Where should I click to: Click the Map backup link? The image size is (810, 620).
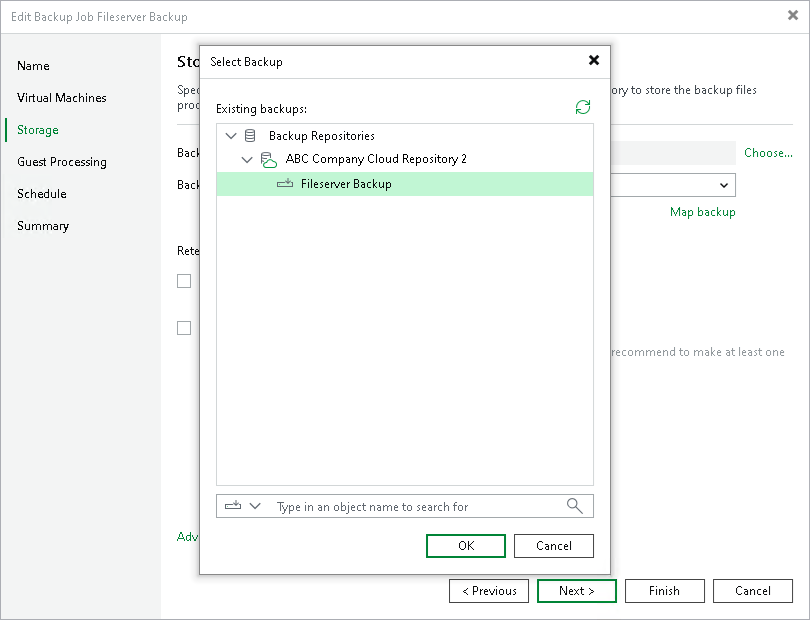[x=703, y=212]
